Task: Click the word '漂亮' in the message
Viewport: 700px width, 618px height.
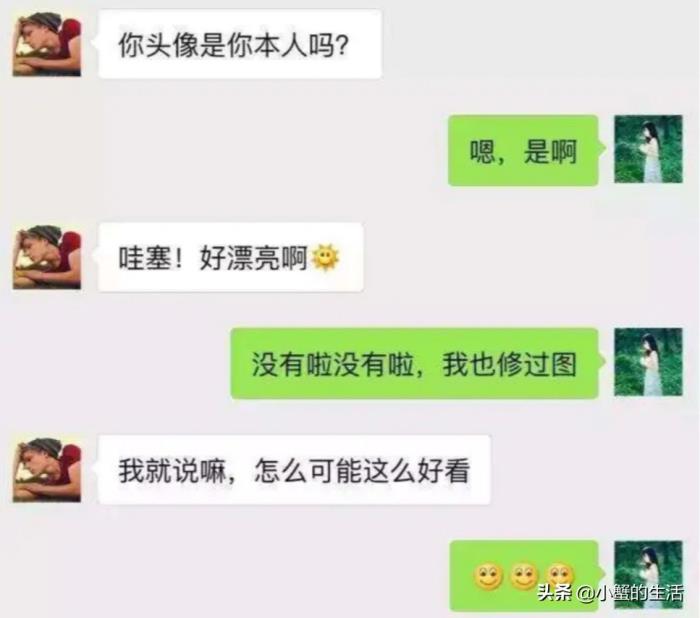Action: pyautogui.click(x=253, y=258)
